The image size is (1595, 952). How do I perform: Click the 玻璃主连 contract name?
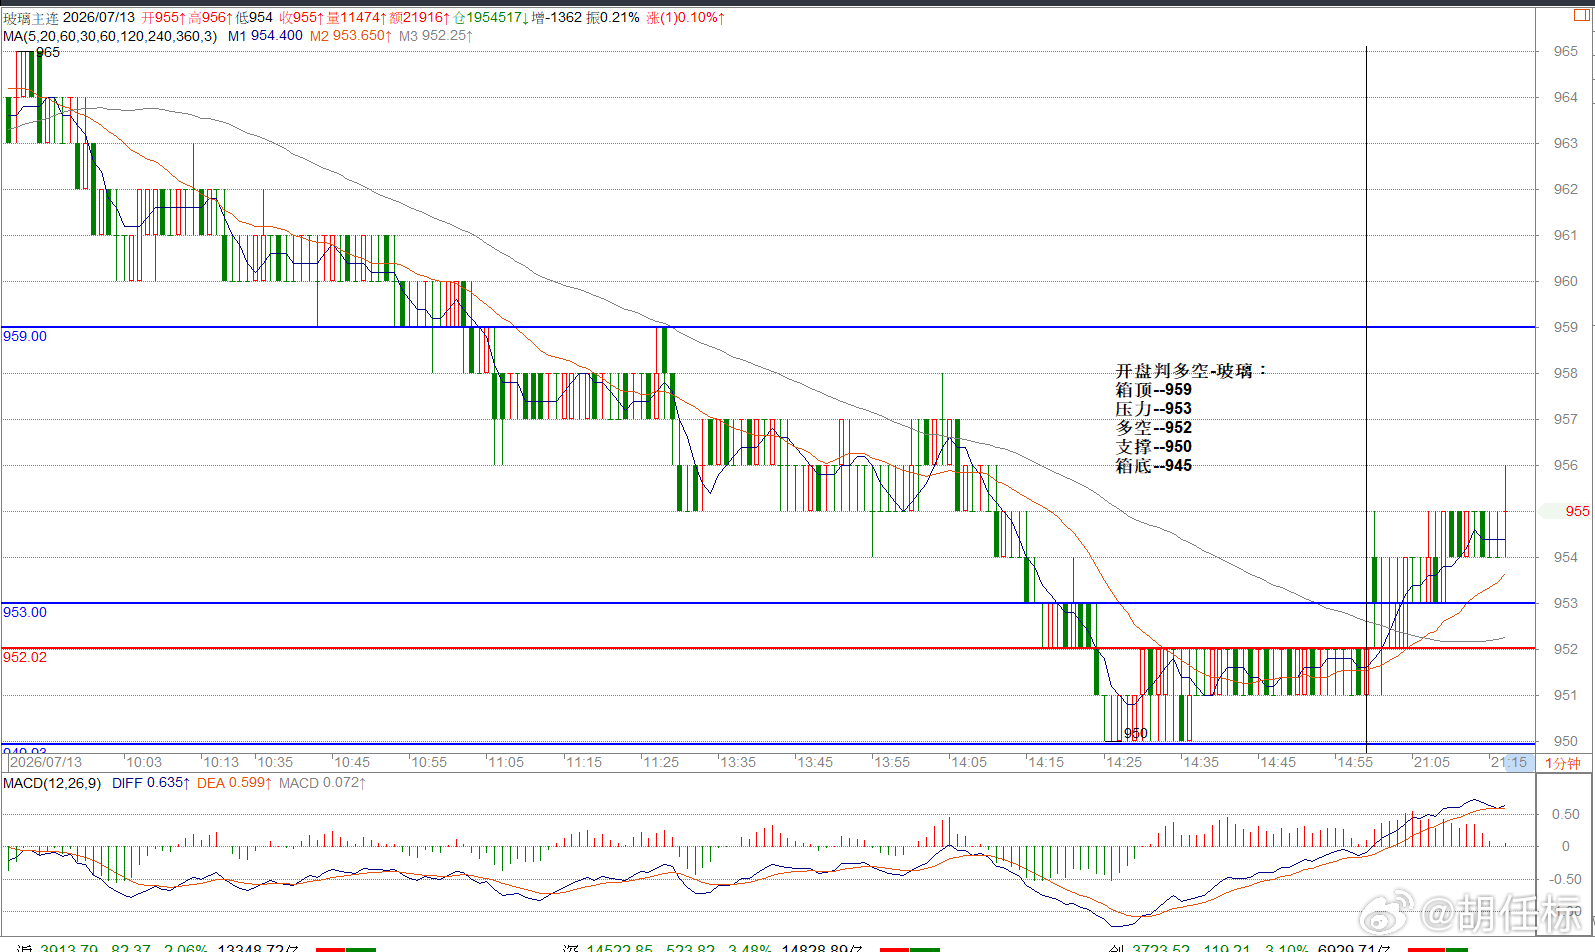pyautogui.click(x=31, y=18)
